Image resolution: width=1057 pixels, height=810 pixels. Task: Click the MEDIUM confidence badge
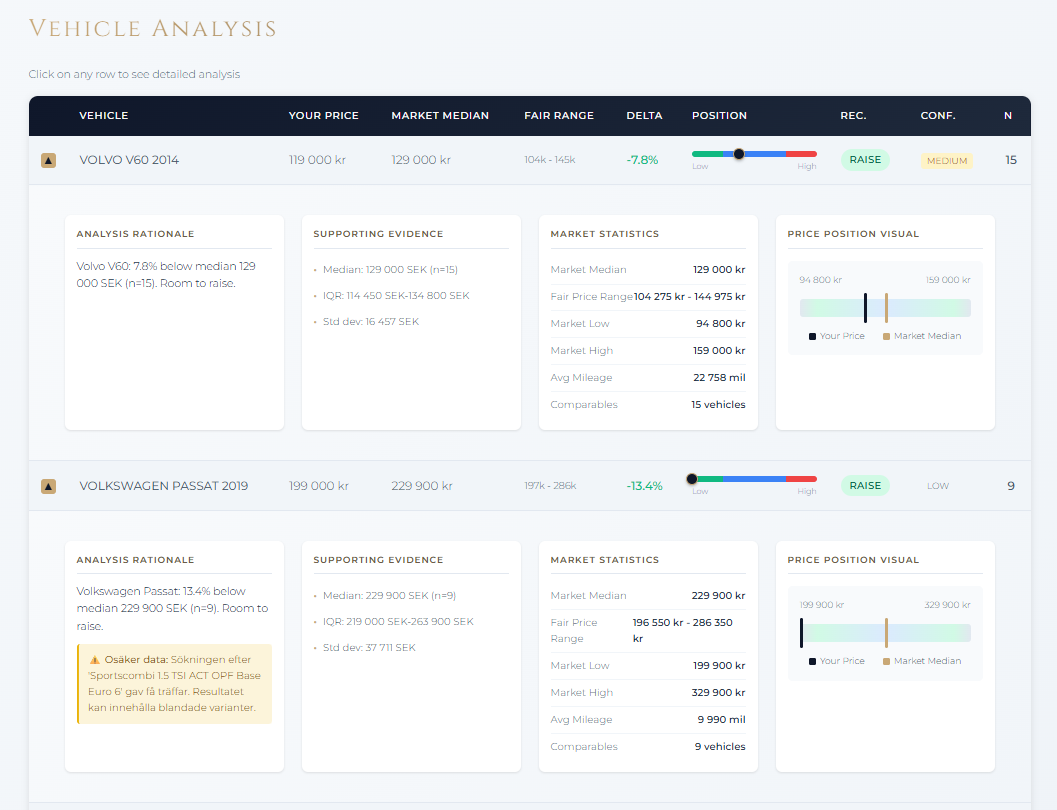click(946, 161)
